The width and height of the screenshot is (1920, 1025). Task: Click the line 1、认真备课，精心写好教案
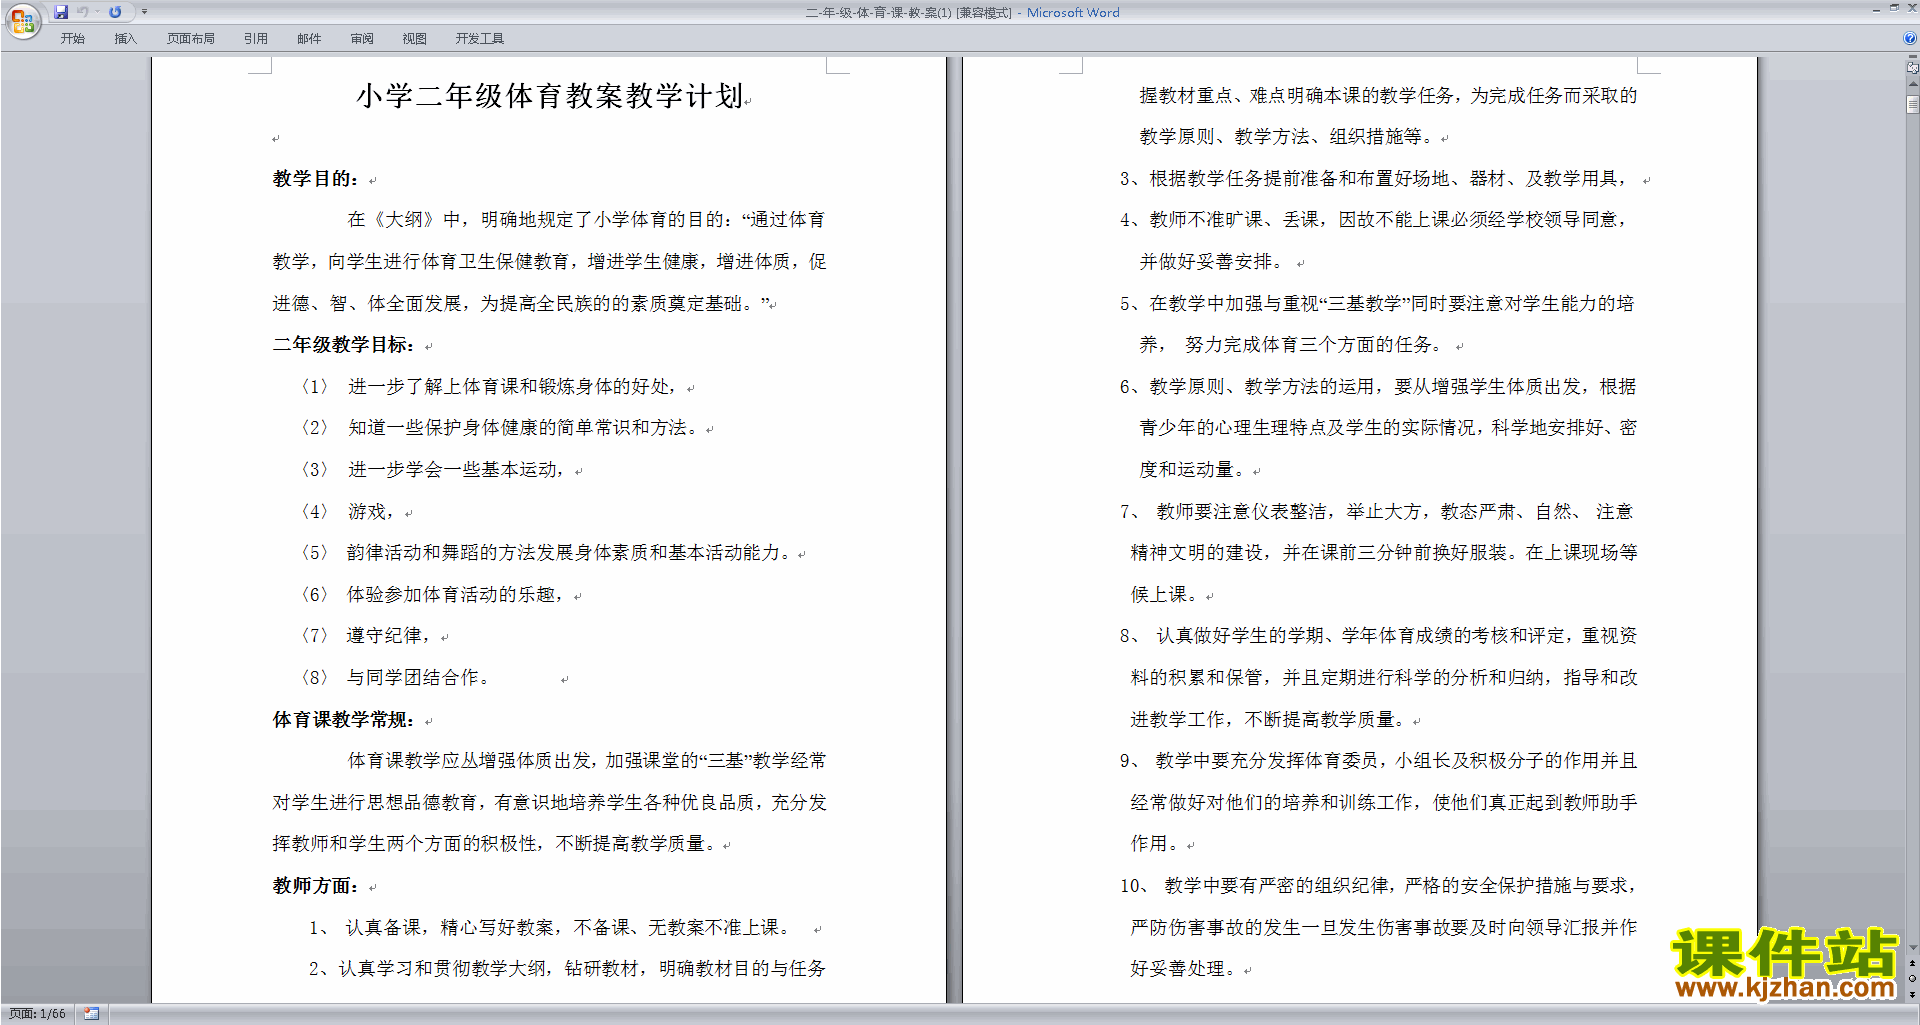[552, 928]
